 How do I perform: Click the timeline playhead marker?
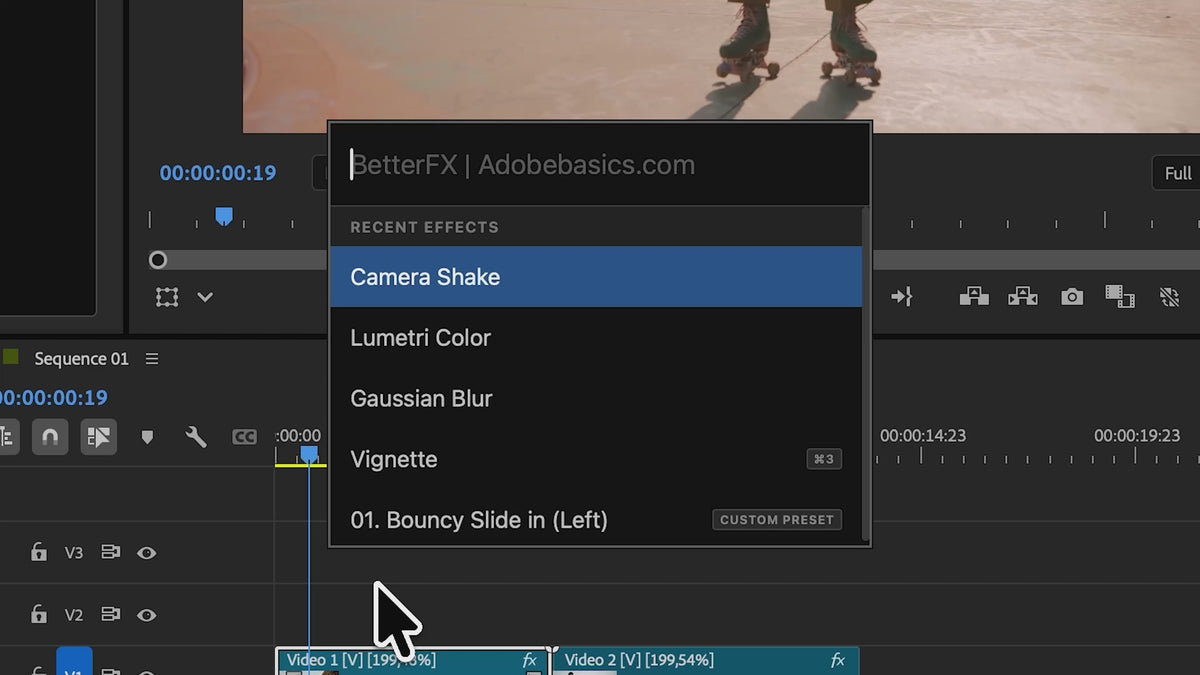(309, 455)
